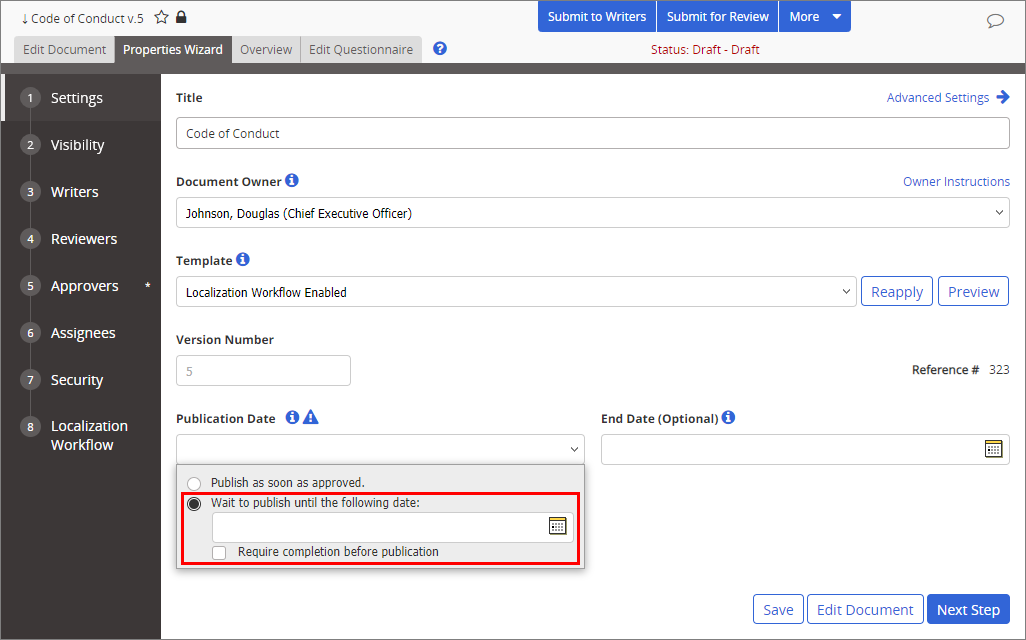Click the Publication Date warning triangle icon
Viewport: 1026px width, 640px height.
click(311, 417)
